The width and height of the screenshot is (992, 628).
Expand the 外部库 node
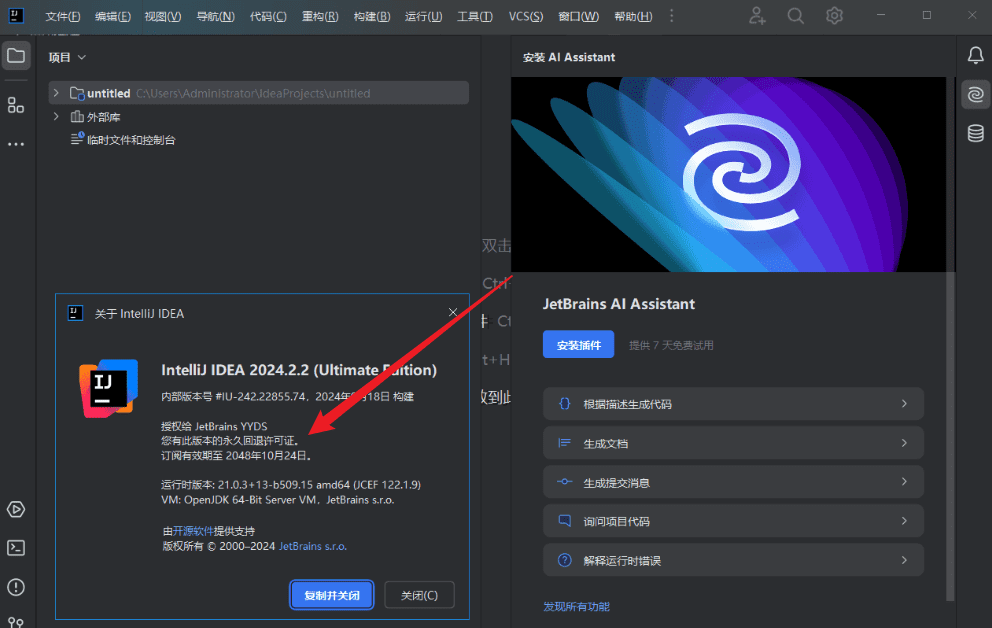56,116
